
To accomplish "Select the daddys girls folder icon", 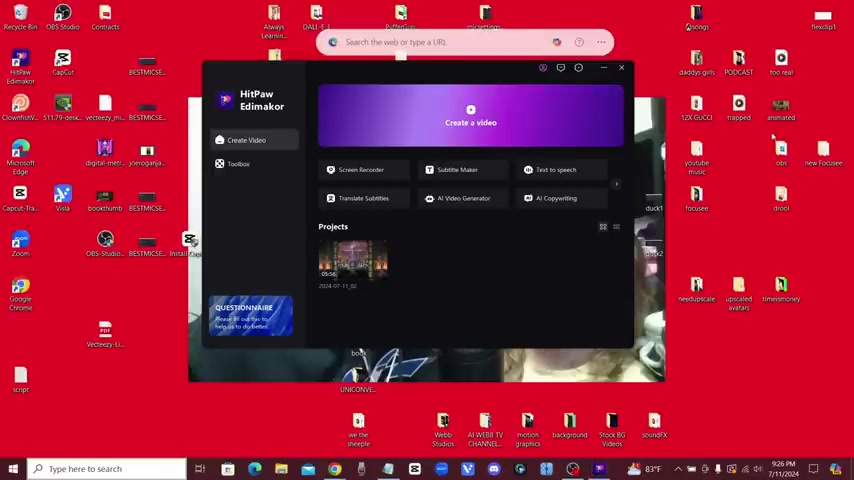I will pos(697,62).
